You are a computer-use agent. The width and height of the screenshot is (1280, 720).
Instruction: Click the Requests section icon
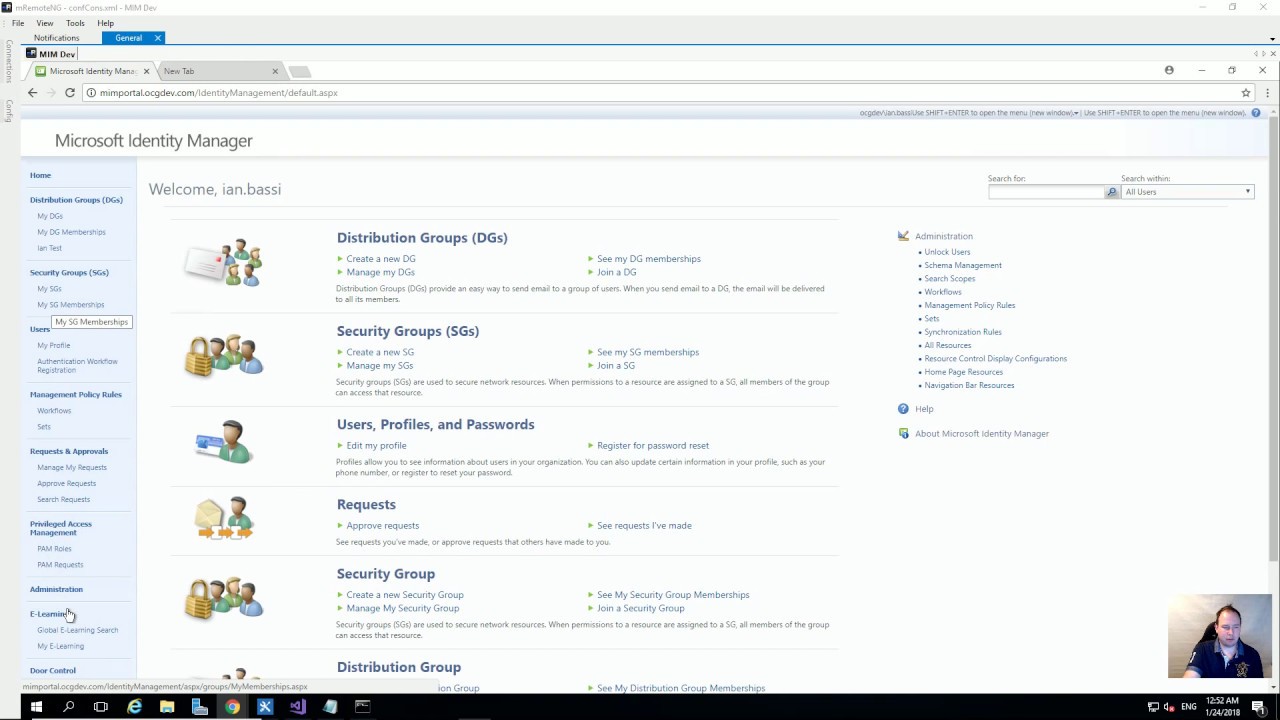tap(224, 519)
